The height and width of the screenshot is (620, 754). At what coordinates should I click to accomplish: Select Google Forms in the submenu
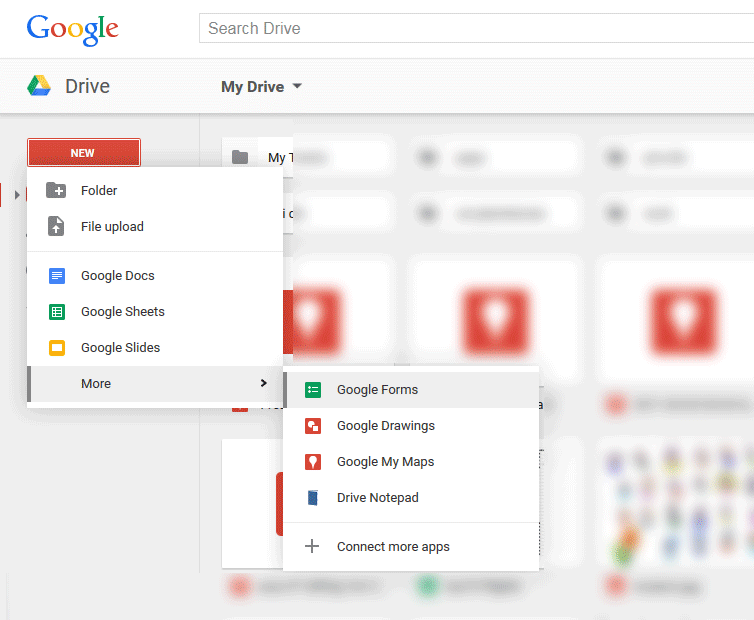point(411,390)
